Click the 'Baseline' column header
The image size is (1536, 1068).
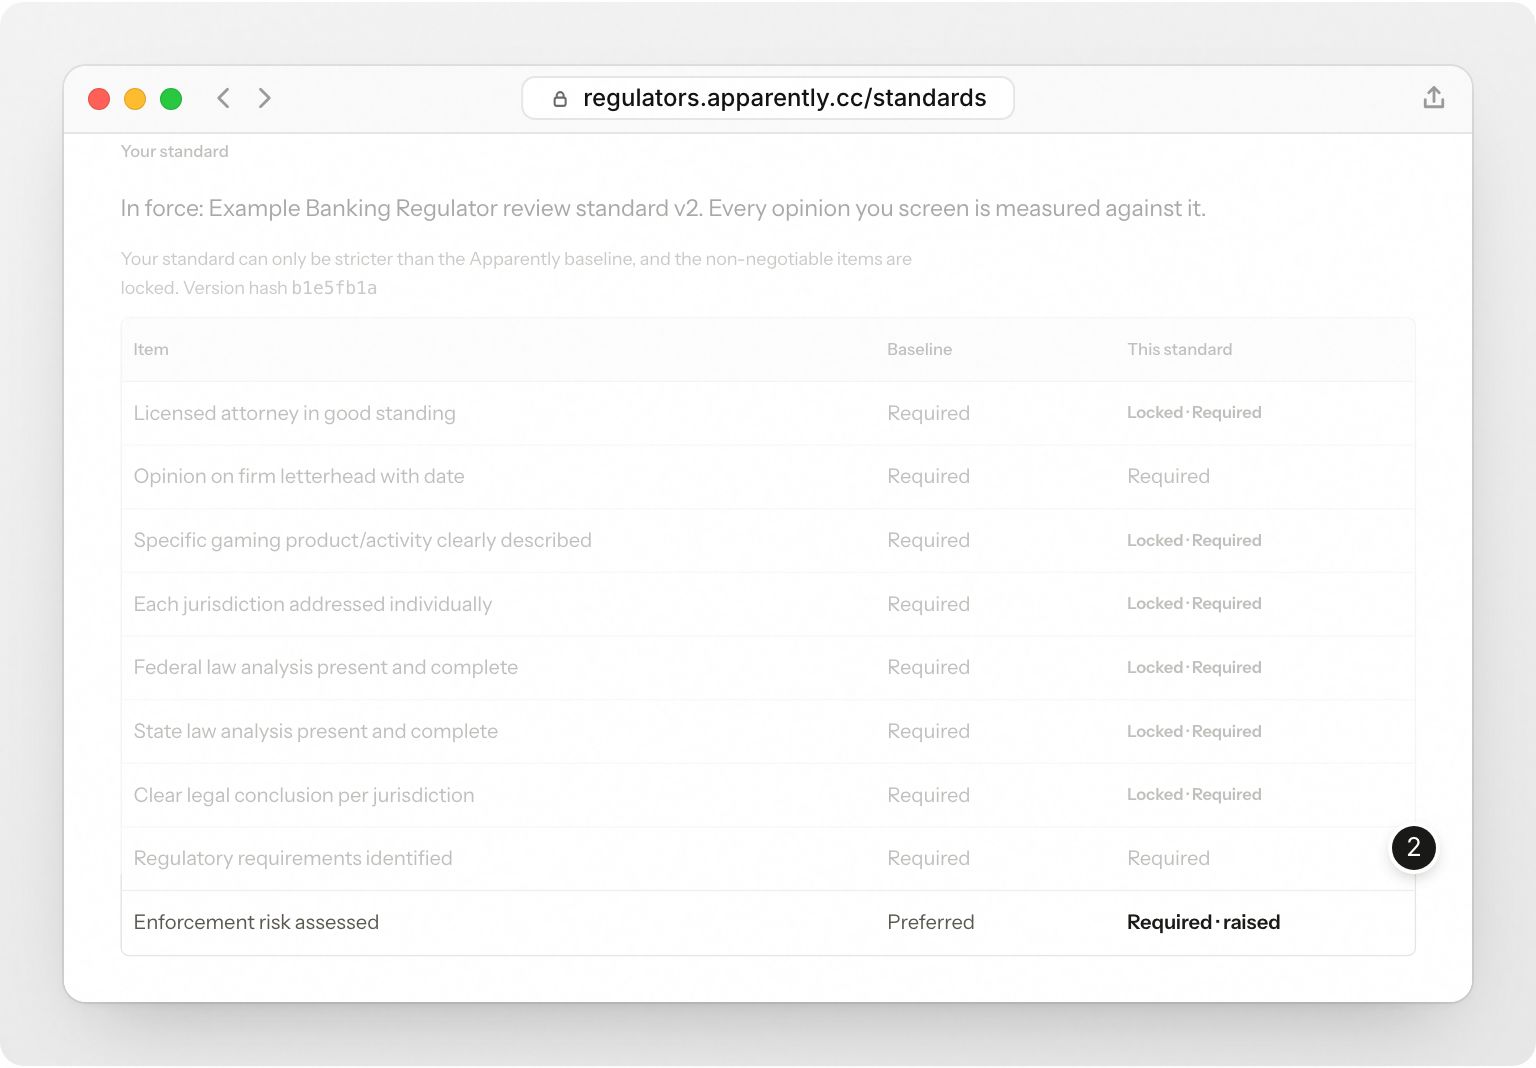pyautogui.click(x=919, y=349)
